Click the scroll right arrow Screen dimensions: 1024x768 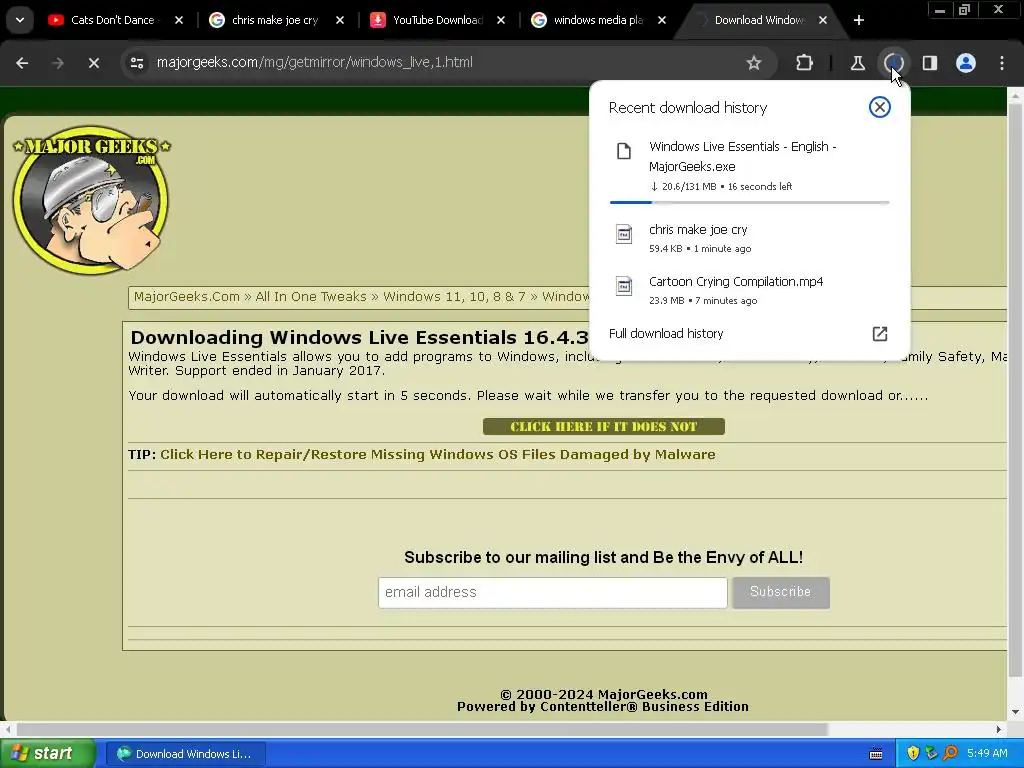click(x=999, y=729)
